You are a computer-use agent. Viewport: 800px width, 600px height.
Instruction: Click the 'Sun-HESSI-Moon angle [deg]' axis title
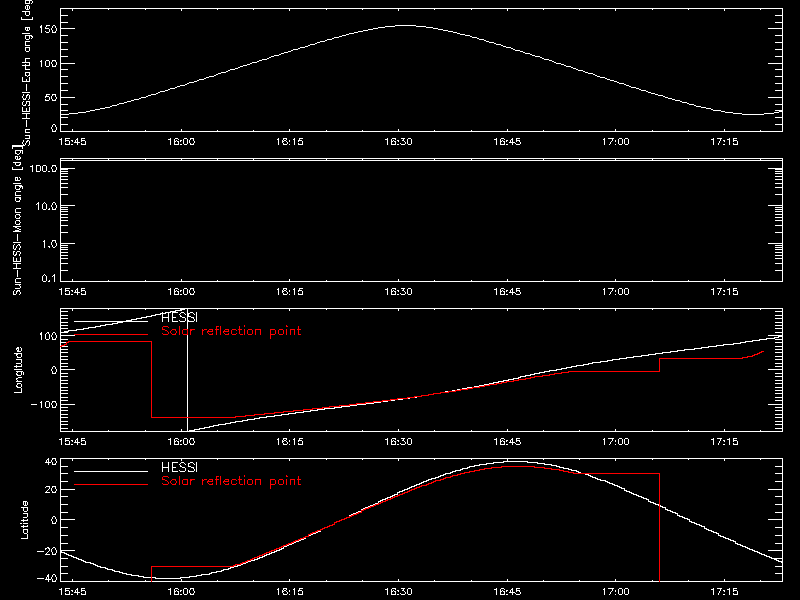click(17, 220)
